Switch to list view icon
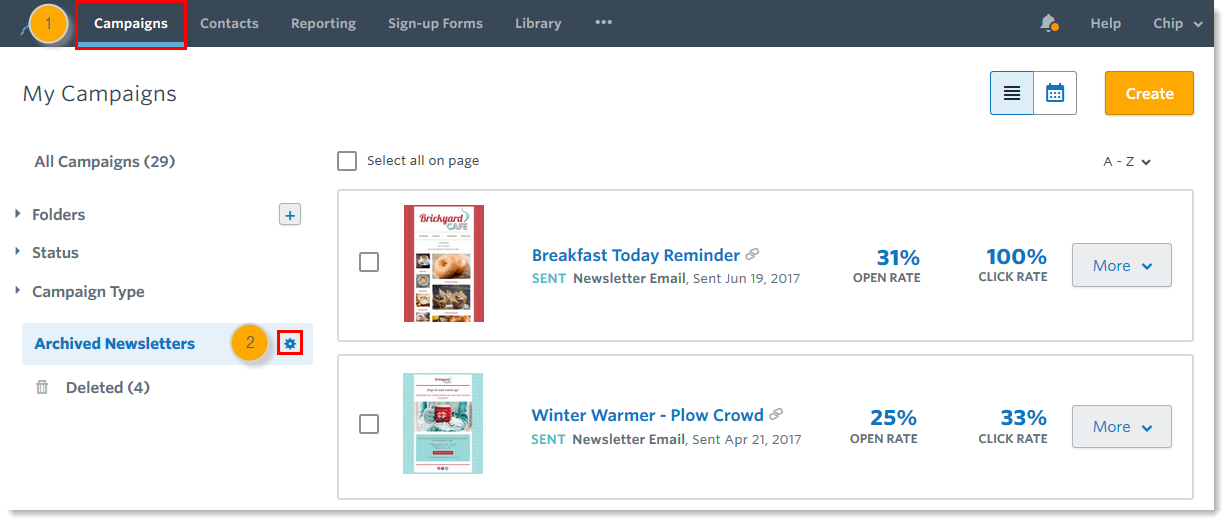 tap(1012, 93)
